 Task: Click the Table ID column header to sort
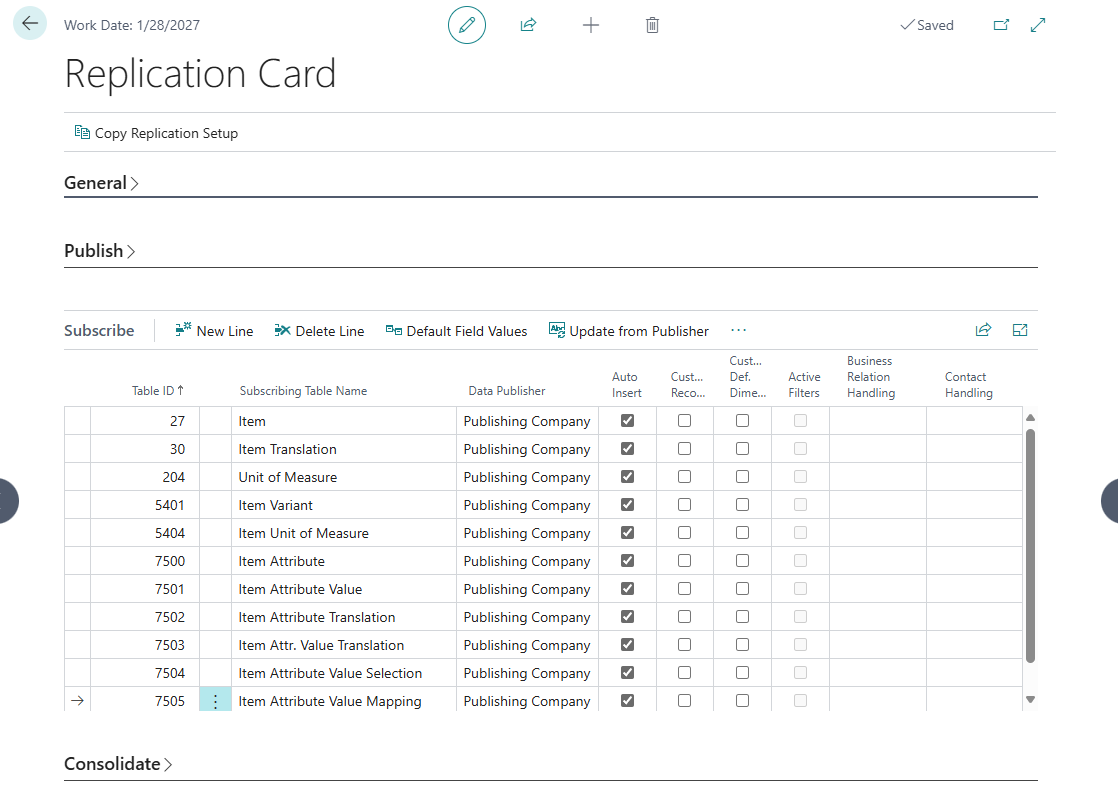click(x=157, y=391)
